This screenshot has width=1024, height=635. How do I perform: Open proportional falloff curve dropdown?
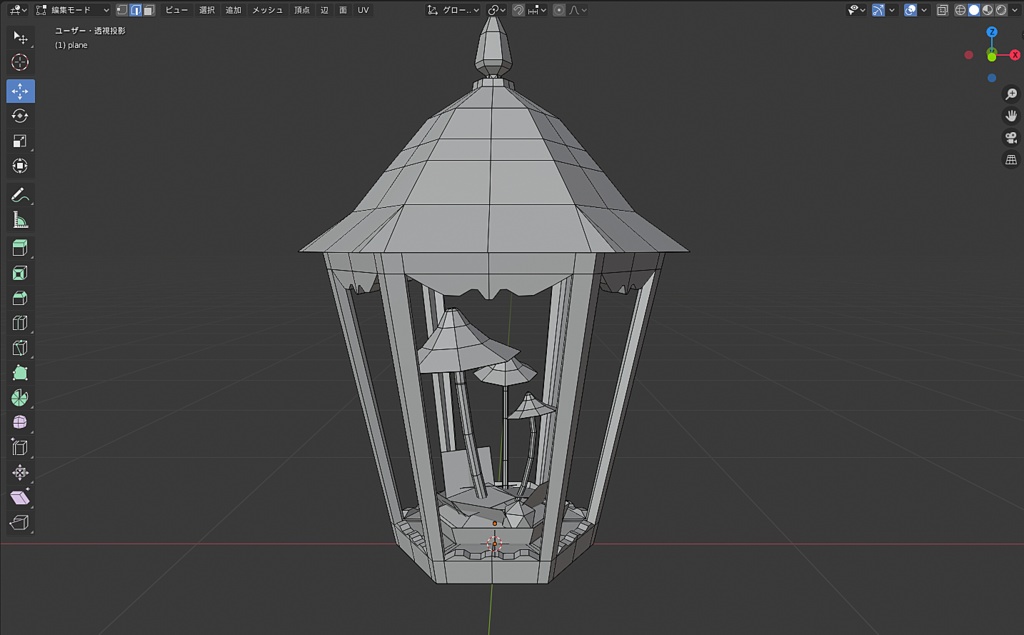578,10
